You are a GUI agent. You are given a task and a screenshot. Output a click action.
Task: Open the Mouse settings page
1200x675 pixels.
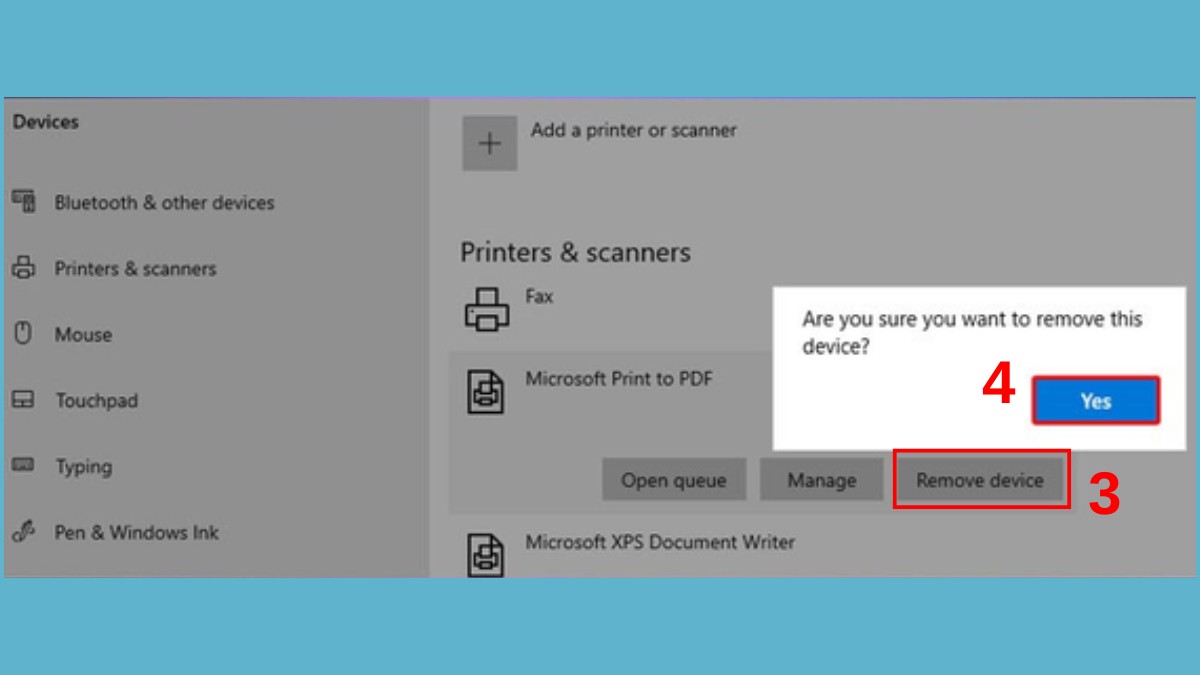85,334
